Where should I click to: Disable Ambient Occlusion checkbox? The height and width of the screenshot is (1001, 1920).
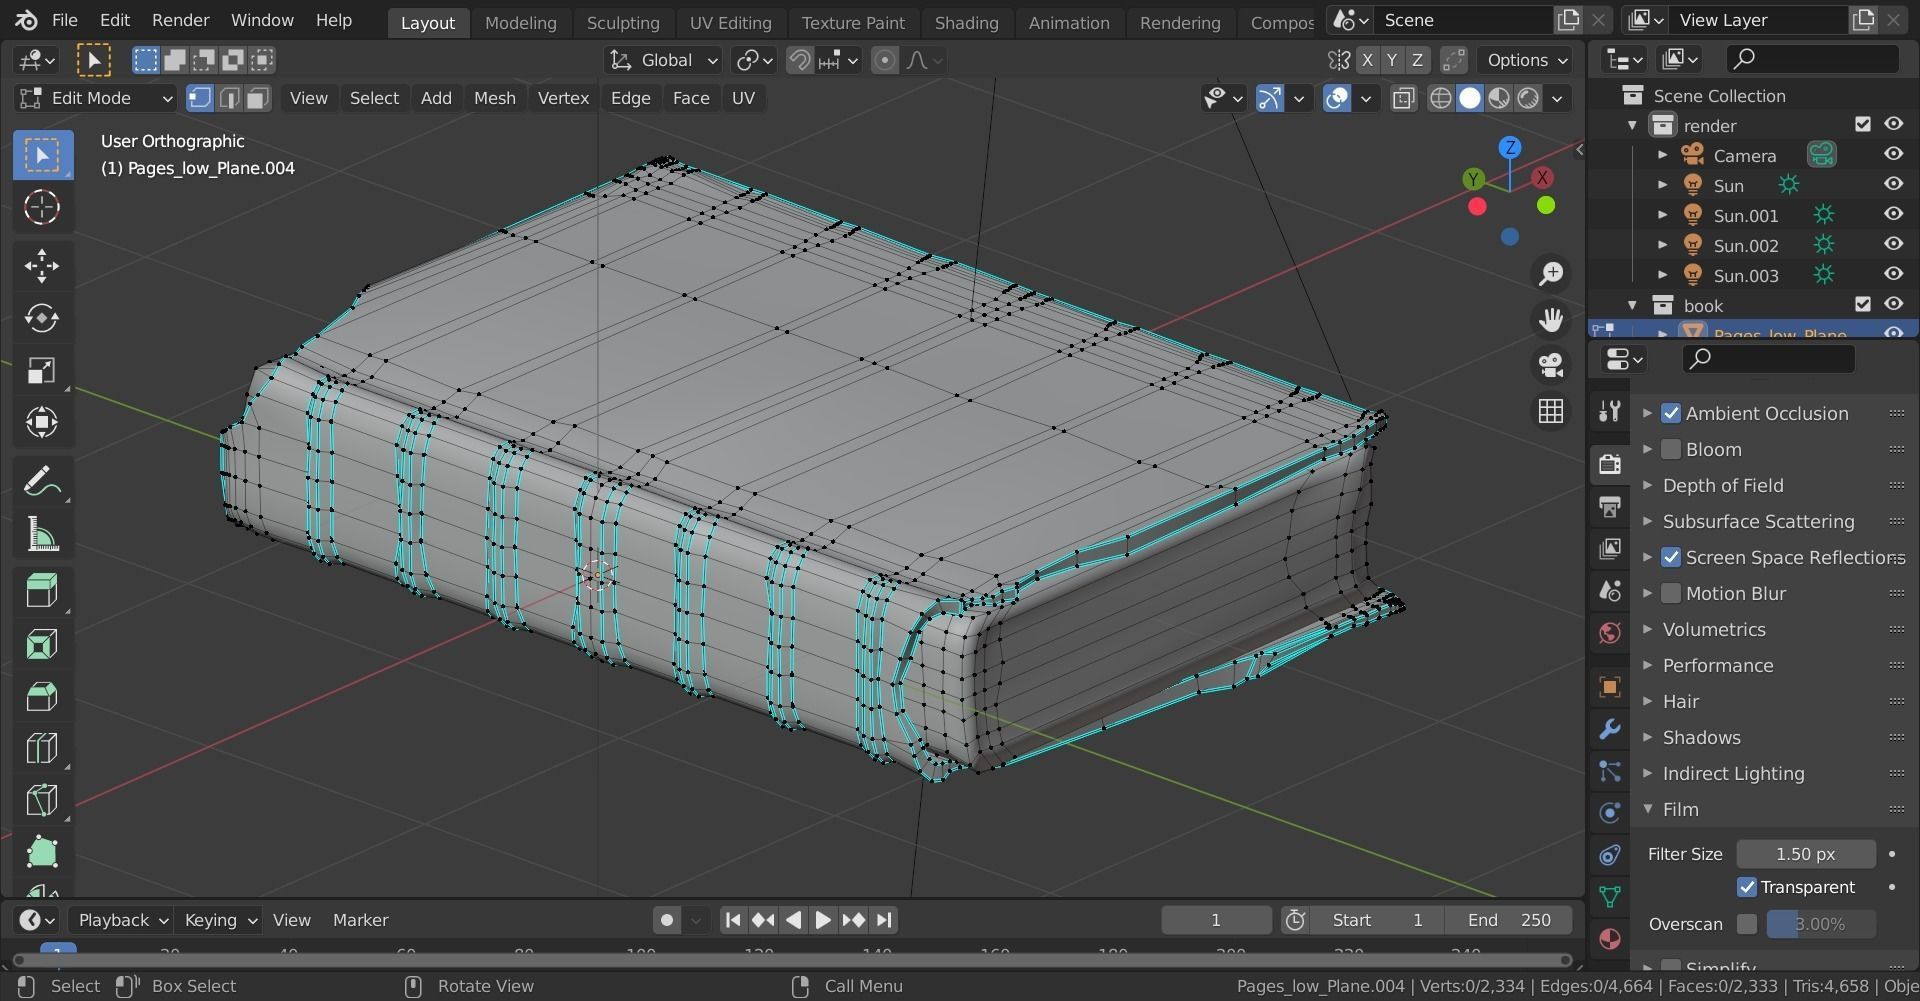click(x=1671, y=413)
